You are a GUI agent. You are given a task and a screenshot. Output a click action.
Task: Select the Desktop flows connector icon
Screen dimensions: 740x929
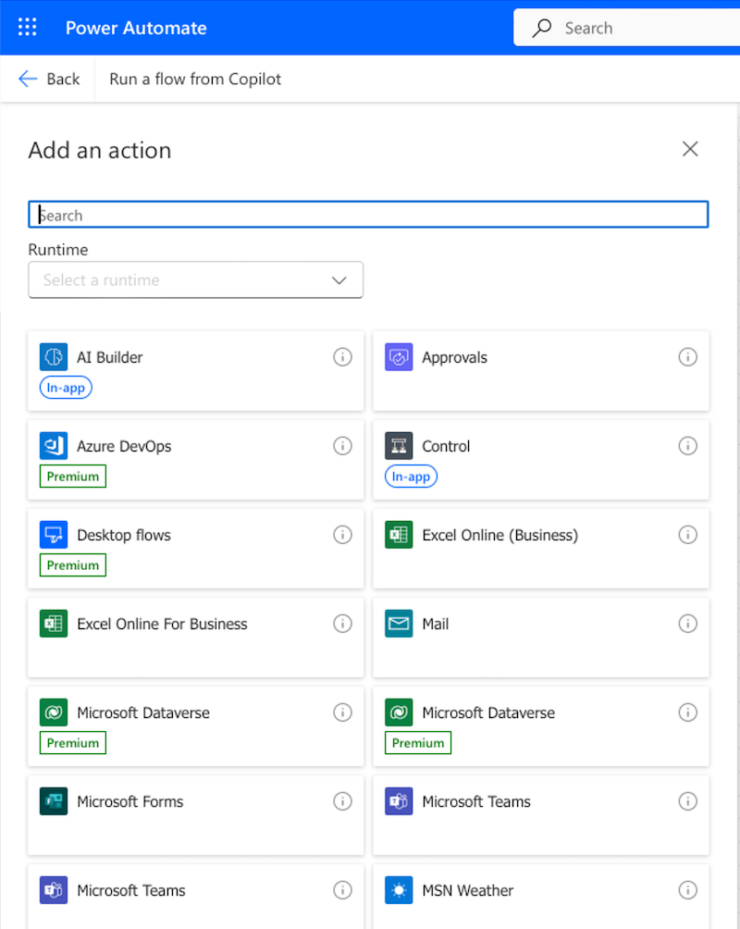coord(54,534)
